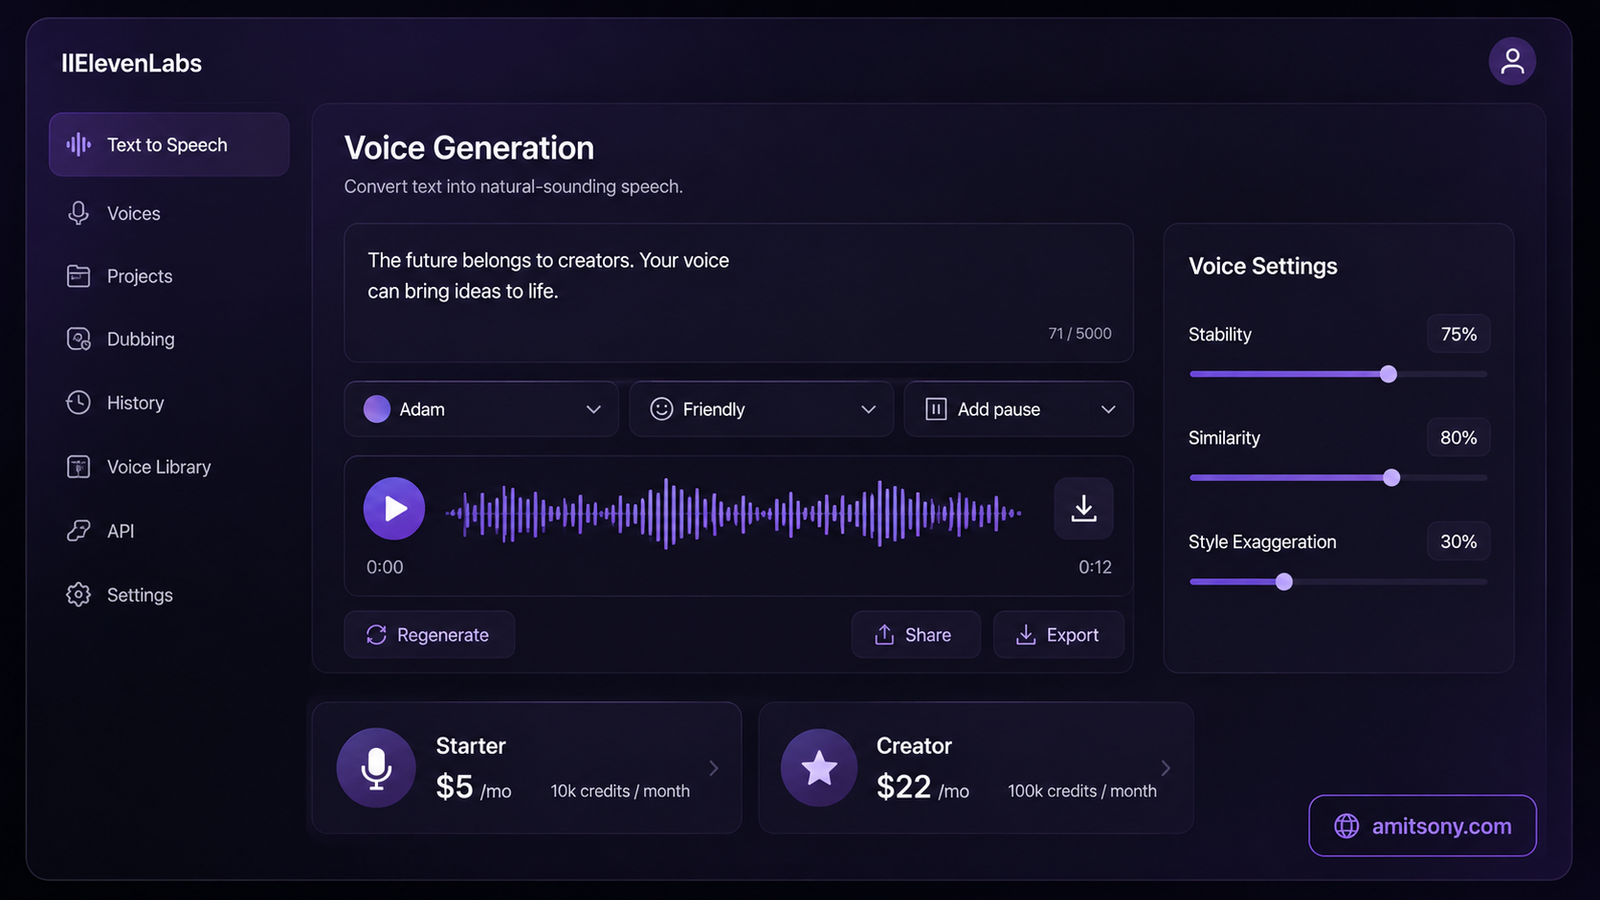1600x900 pixels.
Task: Click the 'Voice Generation' heading
Action: pos(469,148)
